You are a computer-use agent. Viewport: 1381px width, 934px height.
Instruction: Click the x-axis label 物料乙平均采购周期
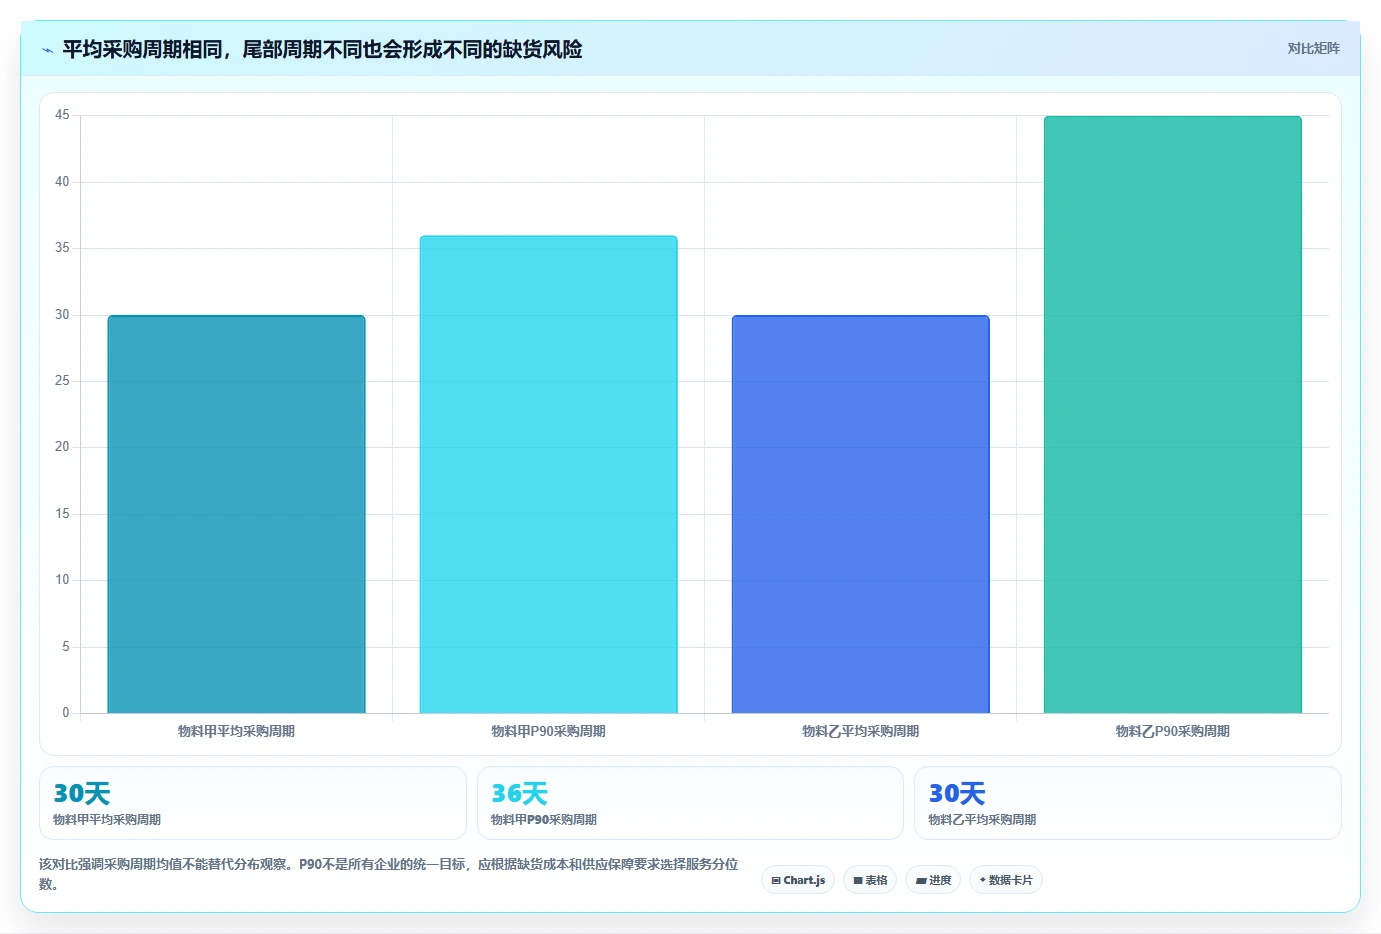[x=860, y=731]
